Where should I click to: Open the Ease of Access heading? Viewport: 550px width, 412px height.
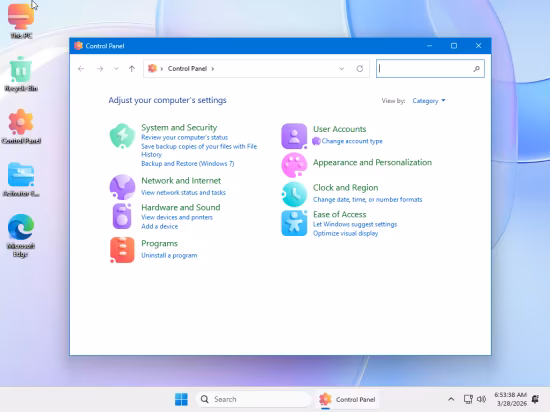click(x=339, y=214)
